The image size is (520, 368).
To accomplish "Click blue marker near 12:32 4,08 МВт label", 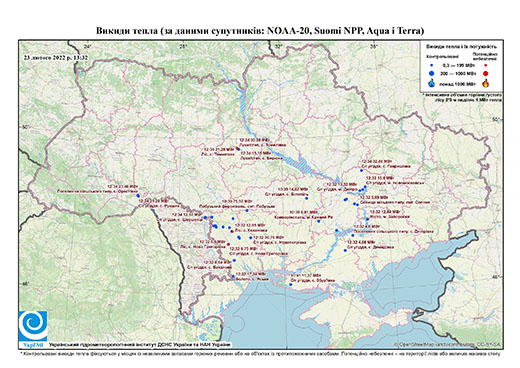I will (x=345, y=250).
